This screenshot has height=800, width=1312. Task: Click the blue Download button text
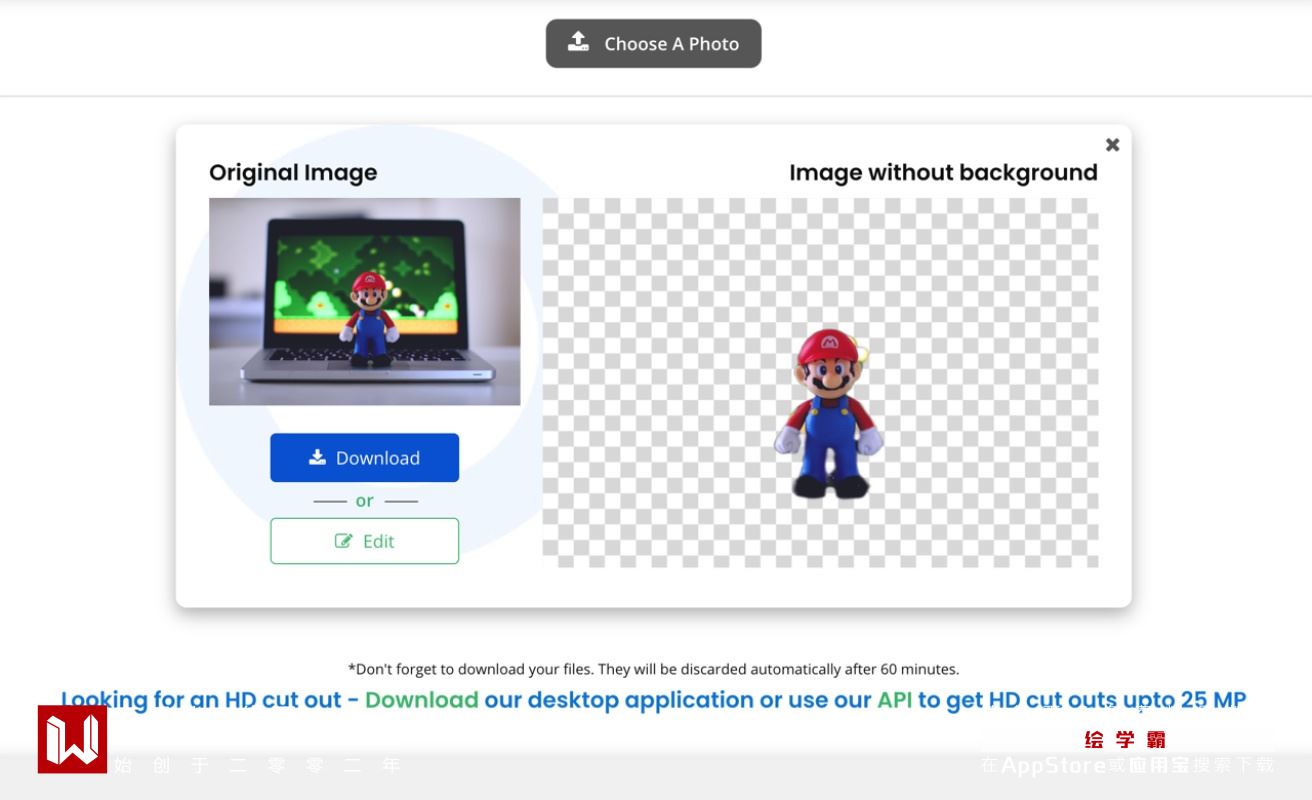point(378,458)
